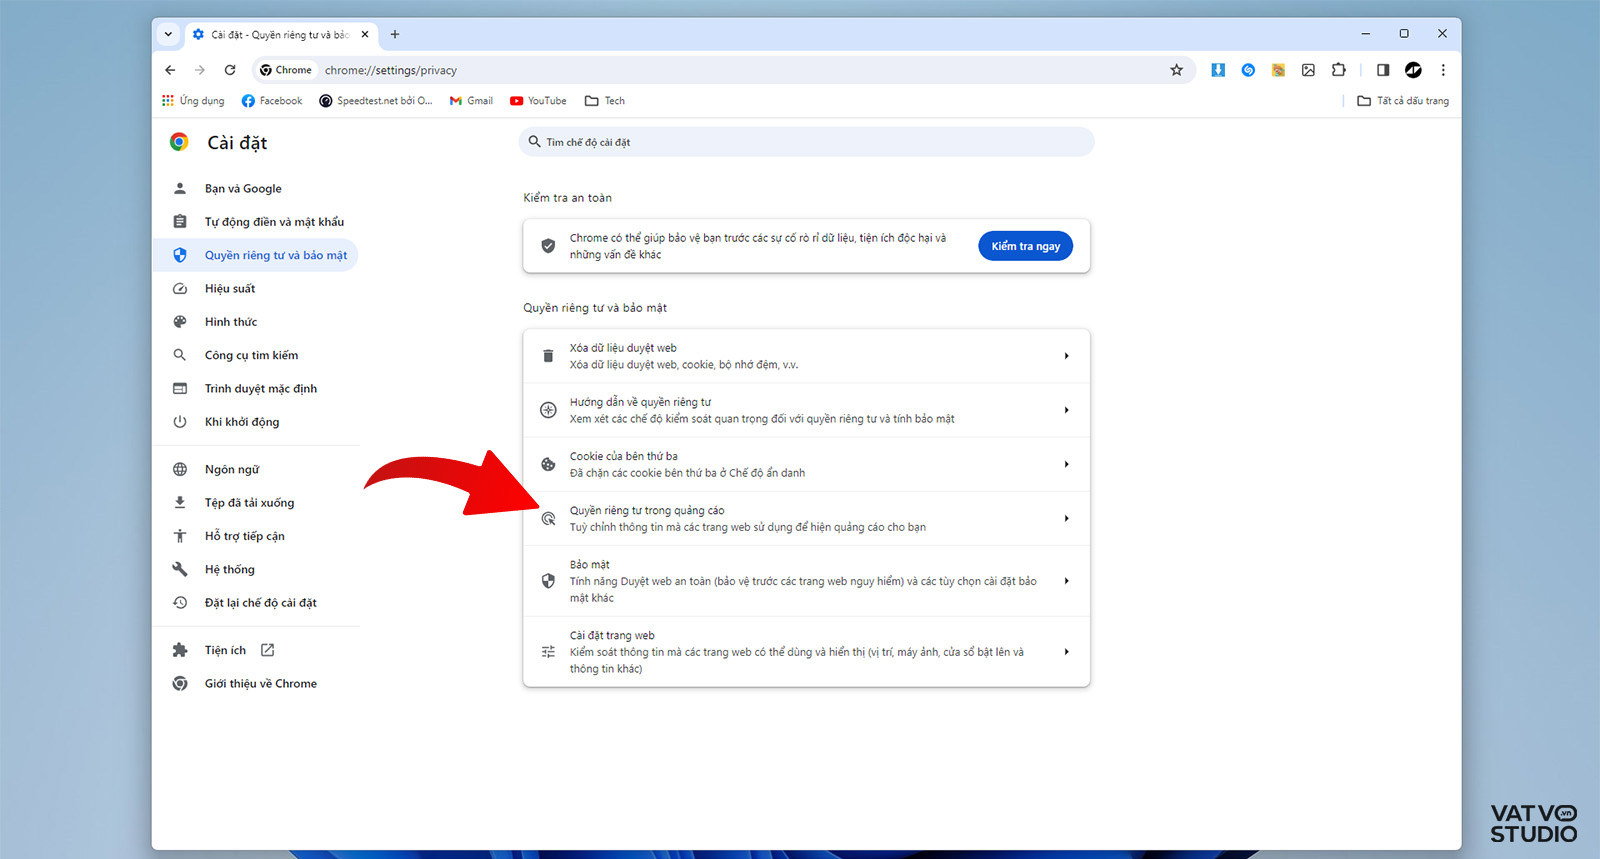The image size is (1600, 859).
Task: Click the Kiểm tra ngay button
Action: click(1025, 246)
